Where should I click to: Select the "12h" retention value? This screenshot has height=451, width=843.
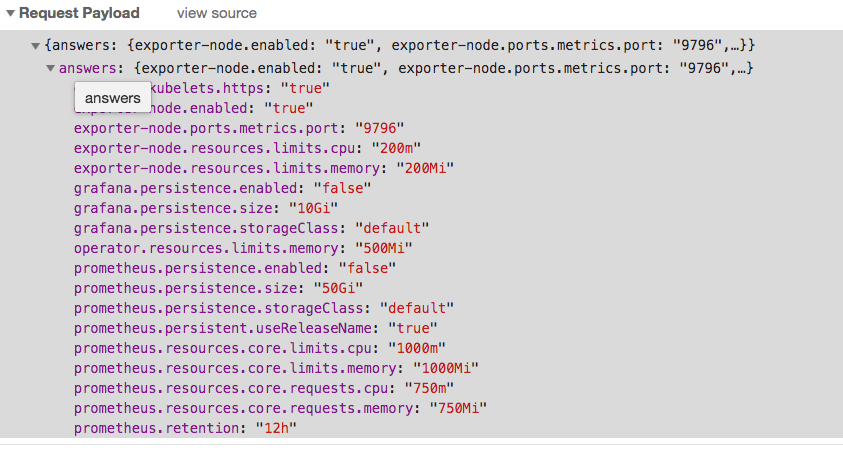(276, 428)
